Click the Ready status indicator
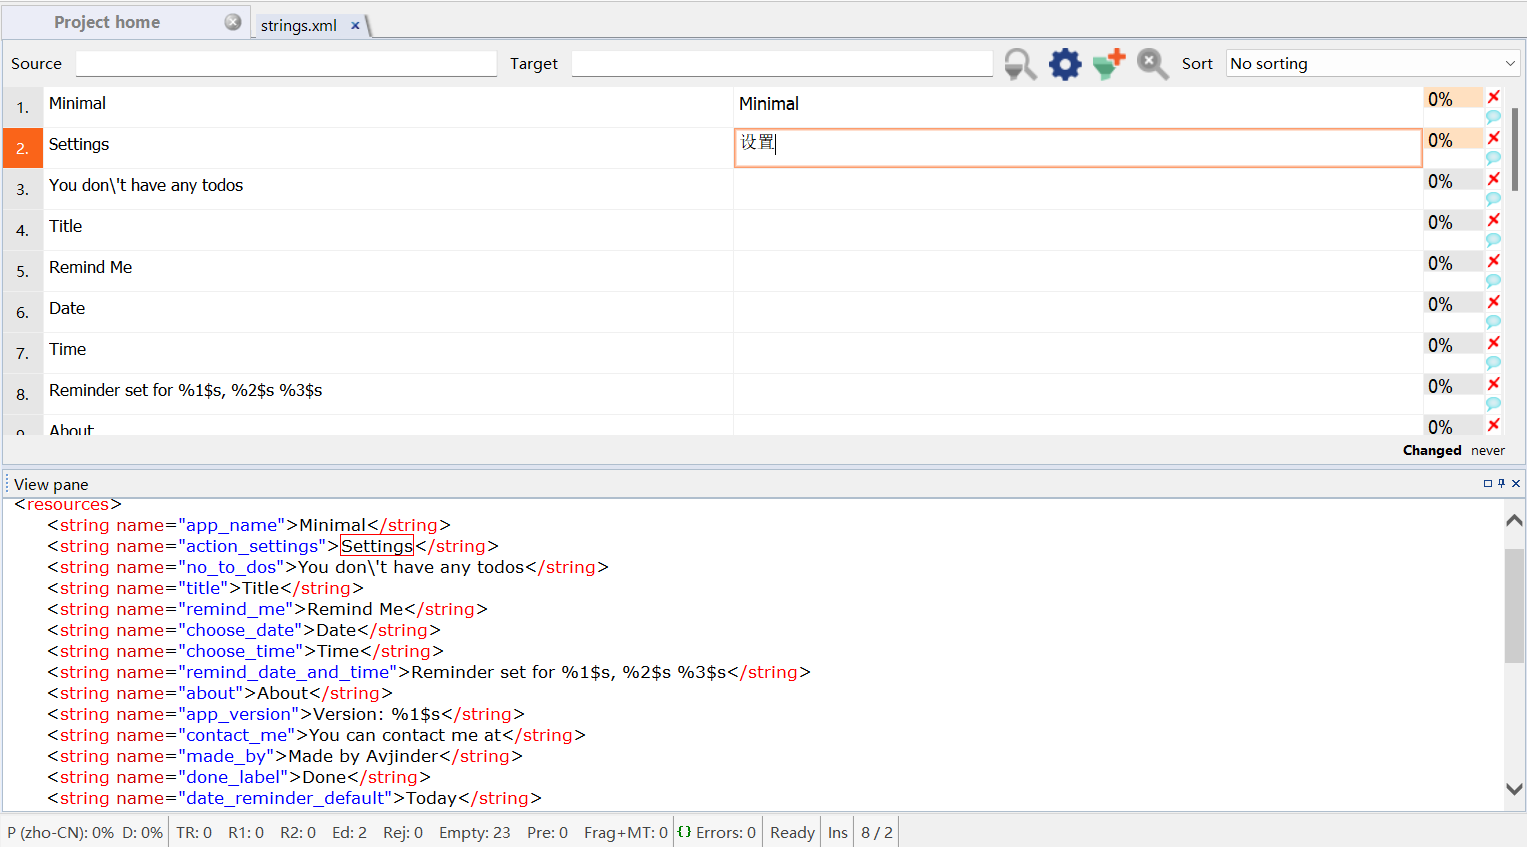 [x=791, y=831]
